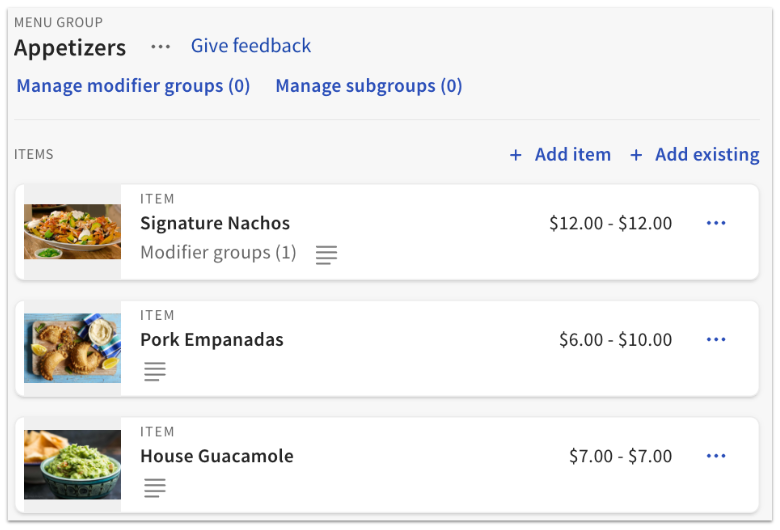Select the Signature Nachos photo thumbnail
Screen dimensions: 780x530
72,232
